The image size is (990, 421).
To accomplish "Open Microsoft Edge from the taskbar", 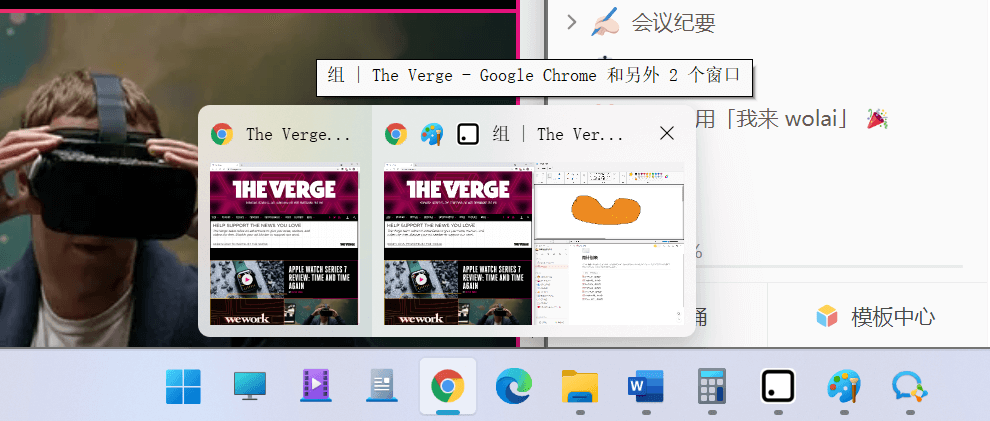I will [513, 386].
